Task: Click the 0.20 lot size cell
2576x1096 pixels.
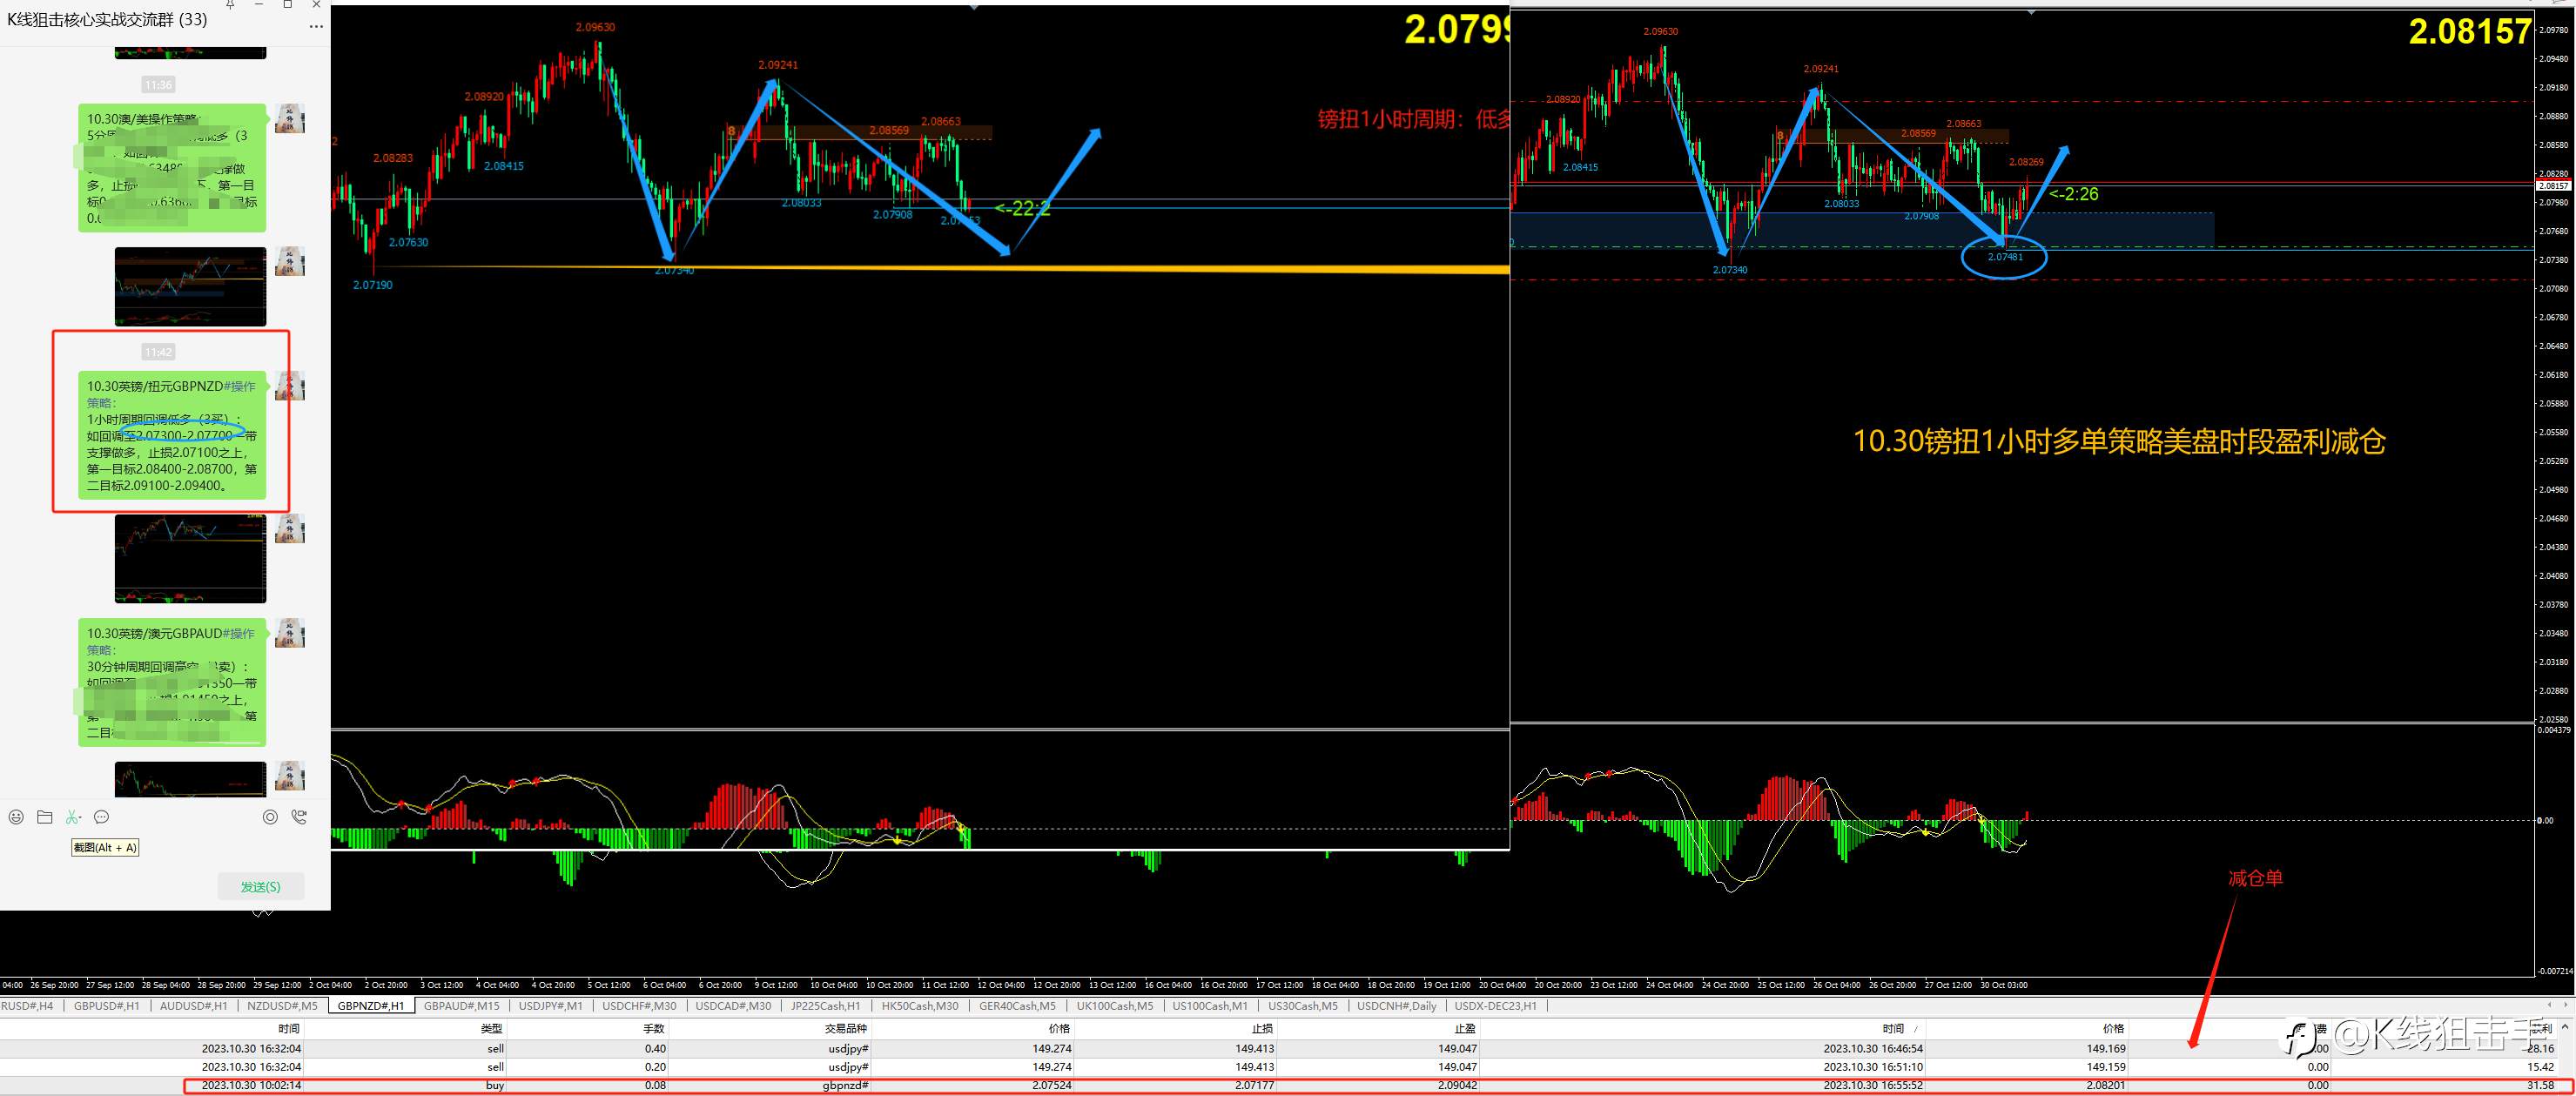Action: (655, 1067)
